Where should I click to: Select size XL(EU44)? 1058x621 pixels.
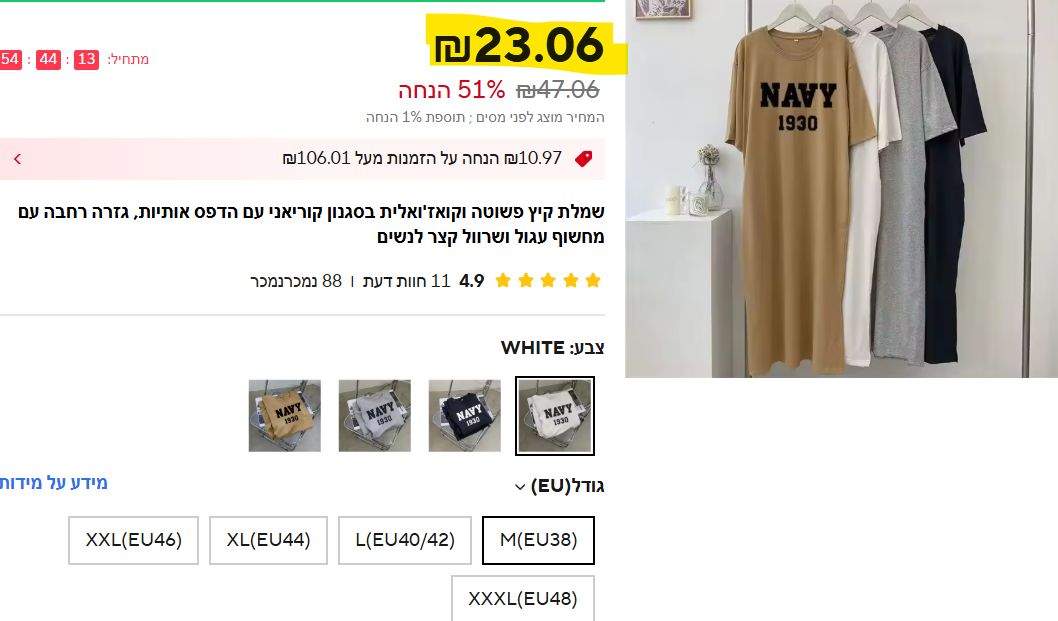click(269, 540)
